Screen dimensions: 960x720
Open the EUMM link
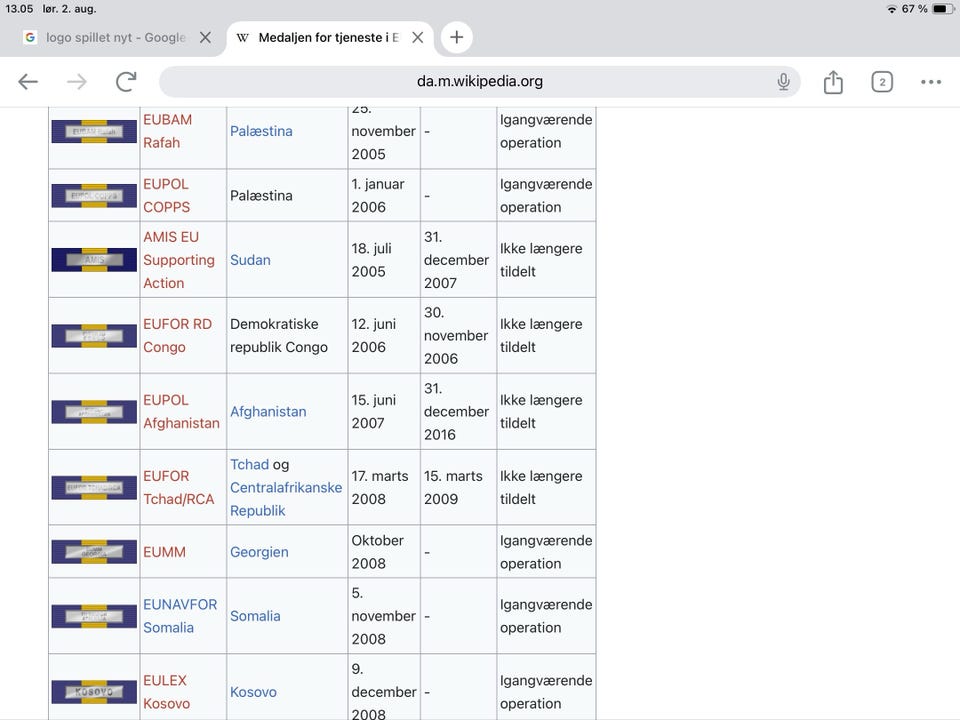click(164, 552)
